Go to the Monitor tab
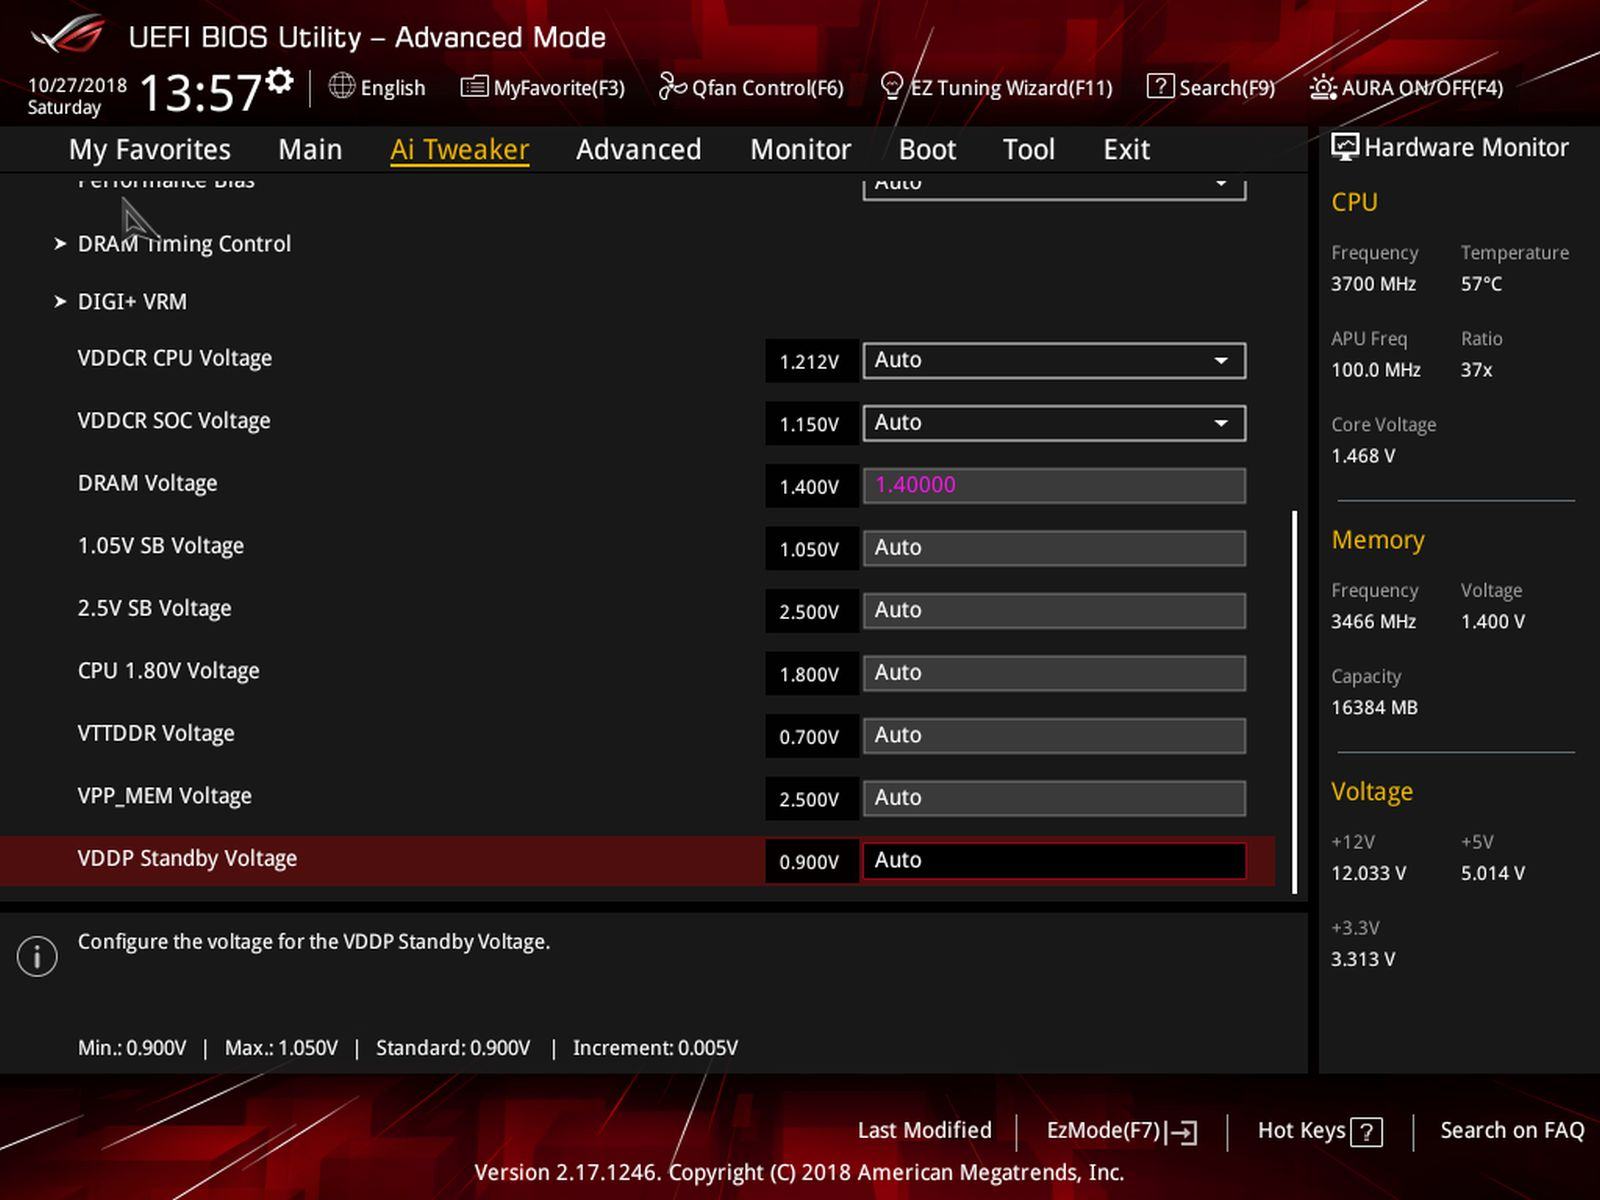 (x=800, y=149)
